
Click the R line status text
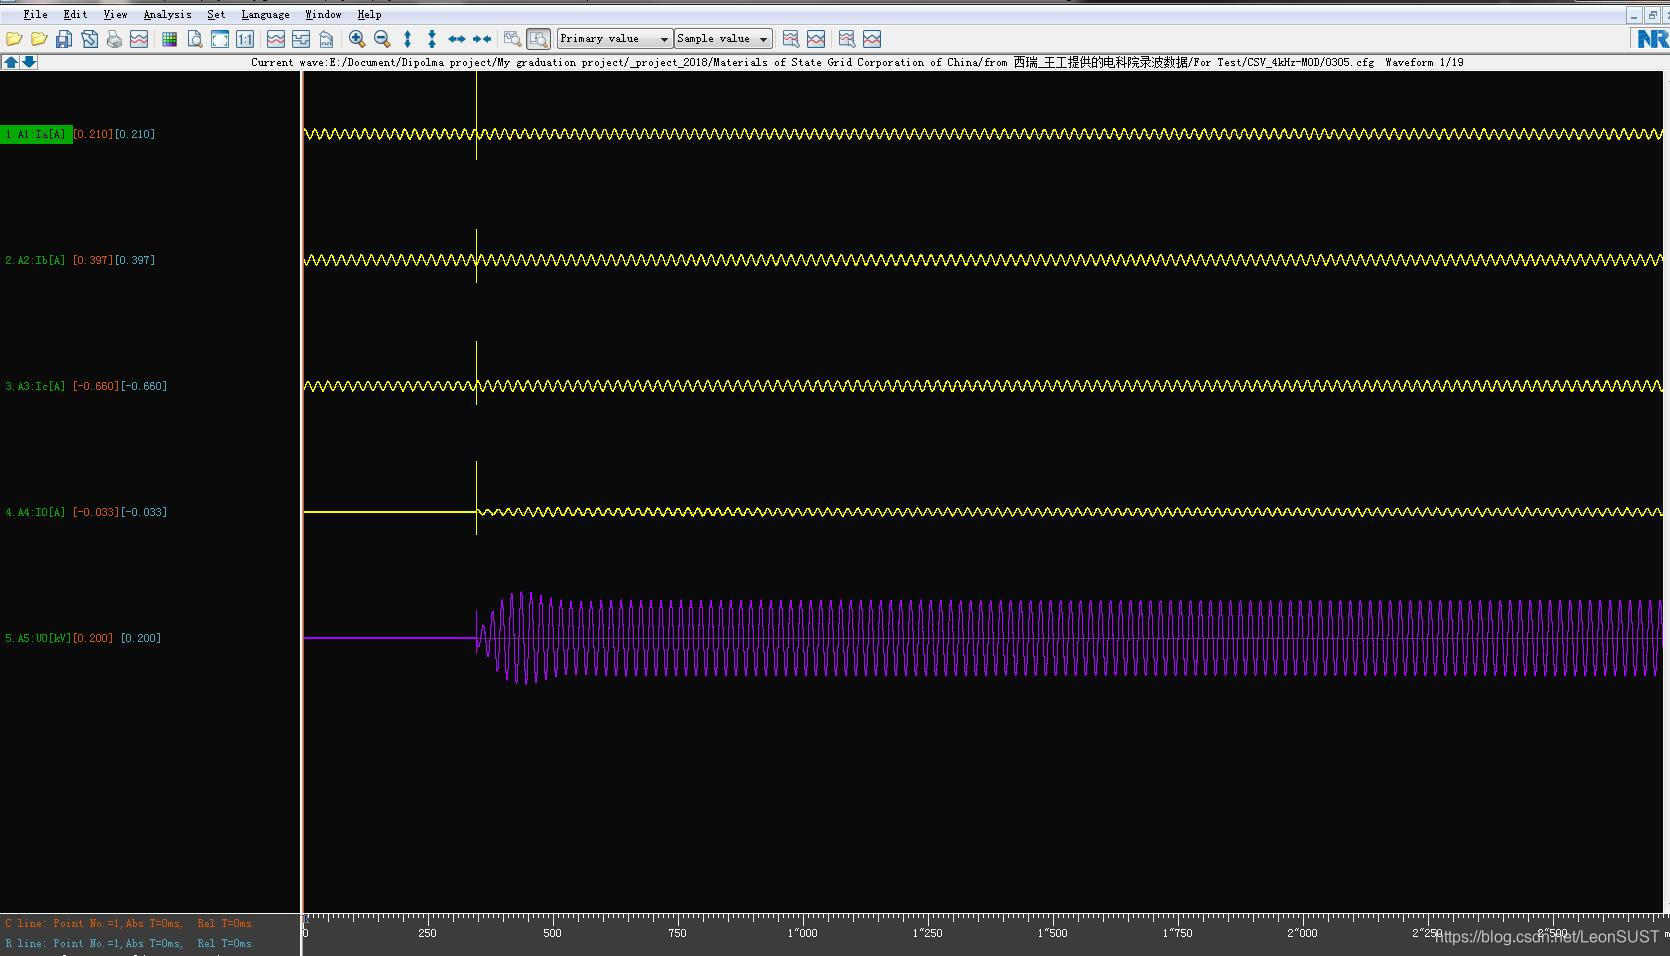pyautogui.click(x=129, y=944)
